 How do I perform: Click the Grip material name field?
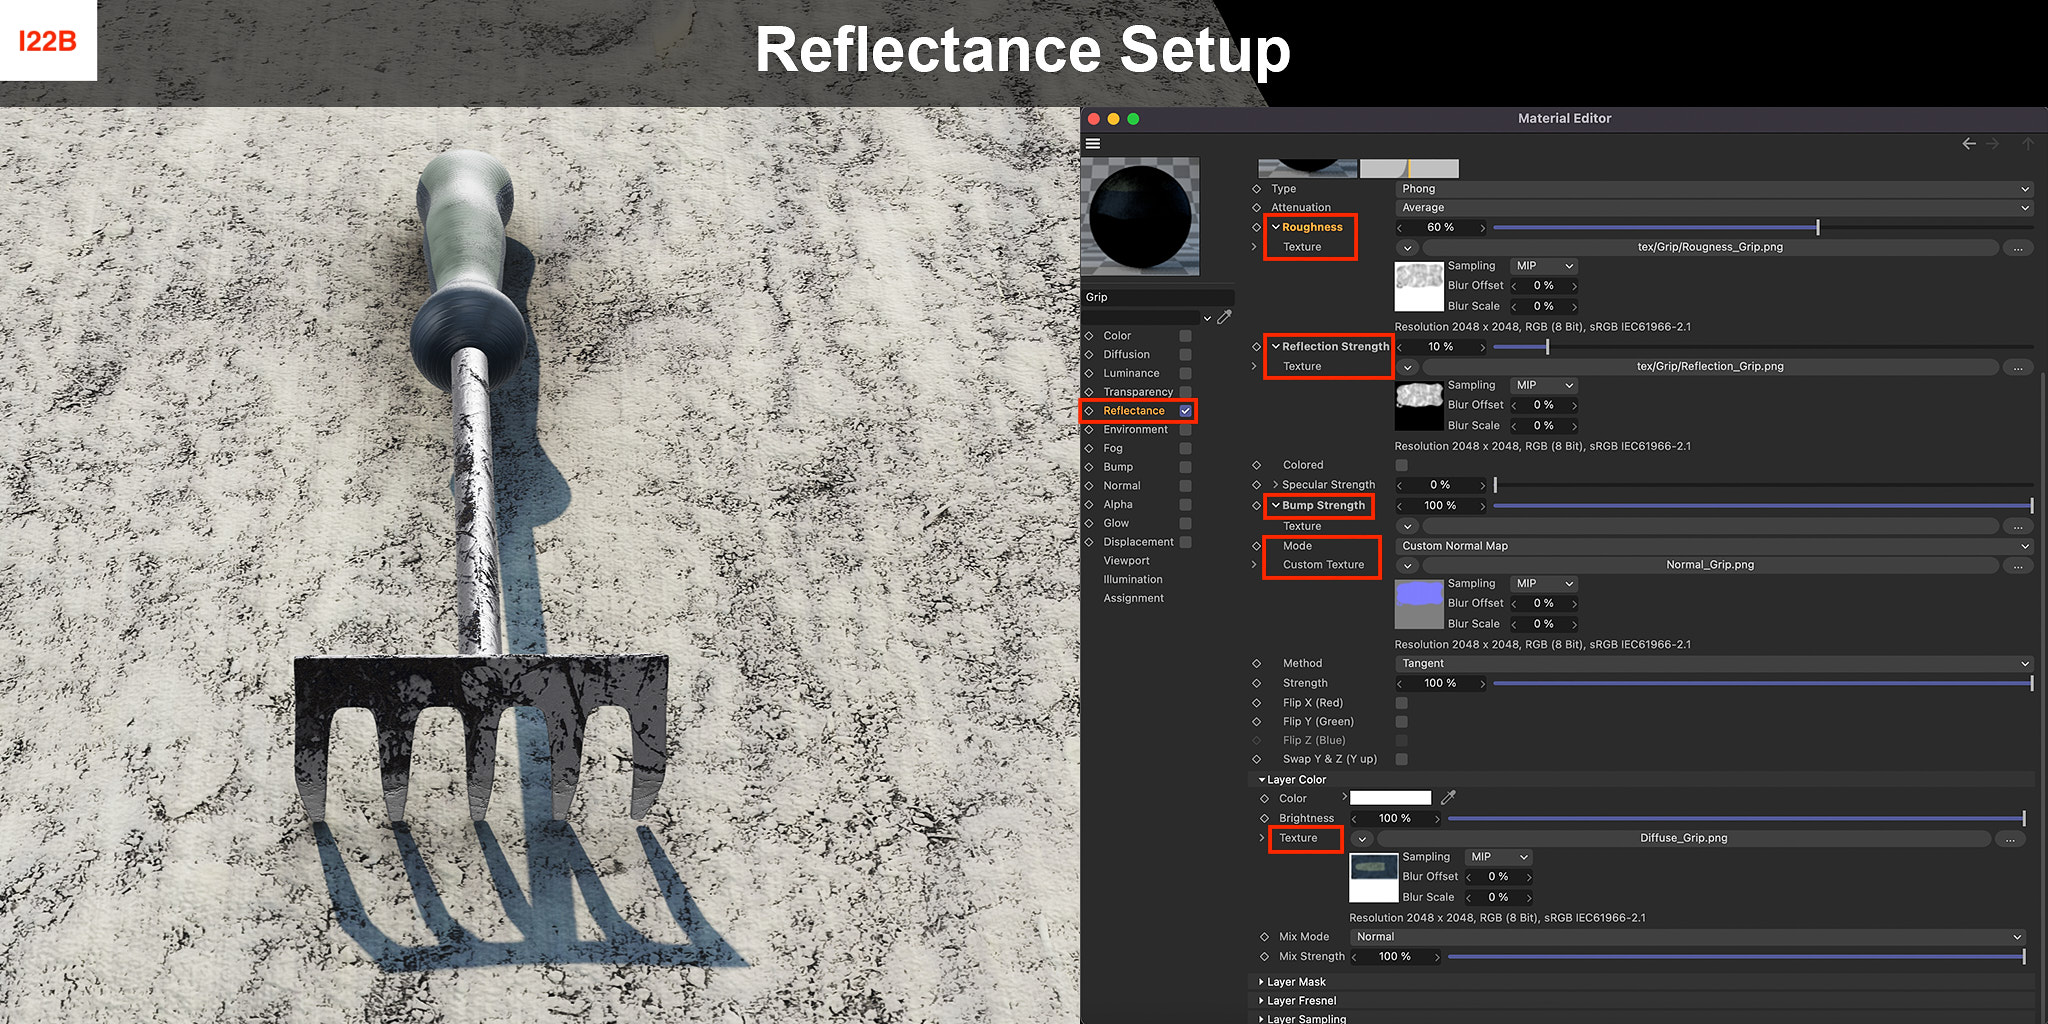(1158, 298)
